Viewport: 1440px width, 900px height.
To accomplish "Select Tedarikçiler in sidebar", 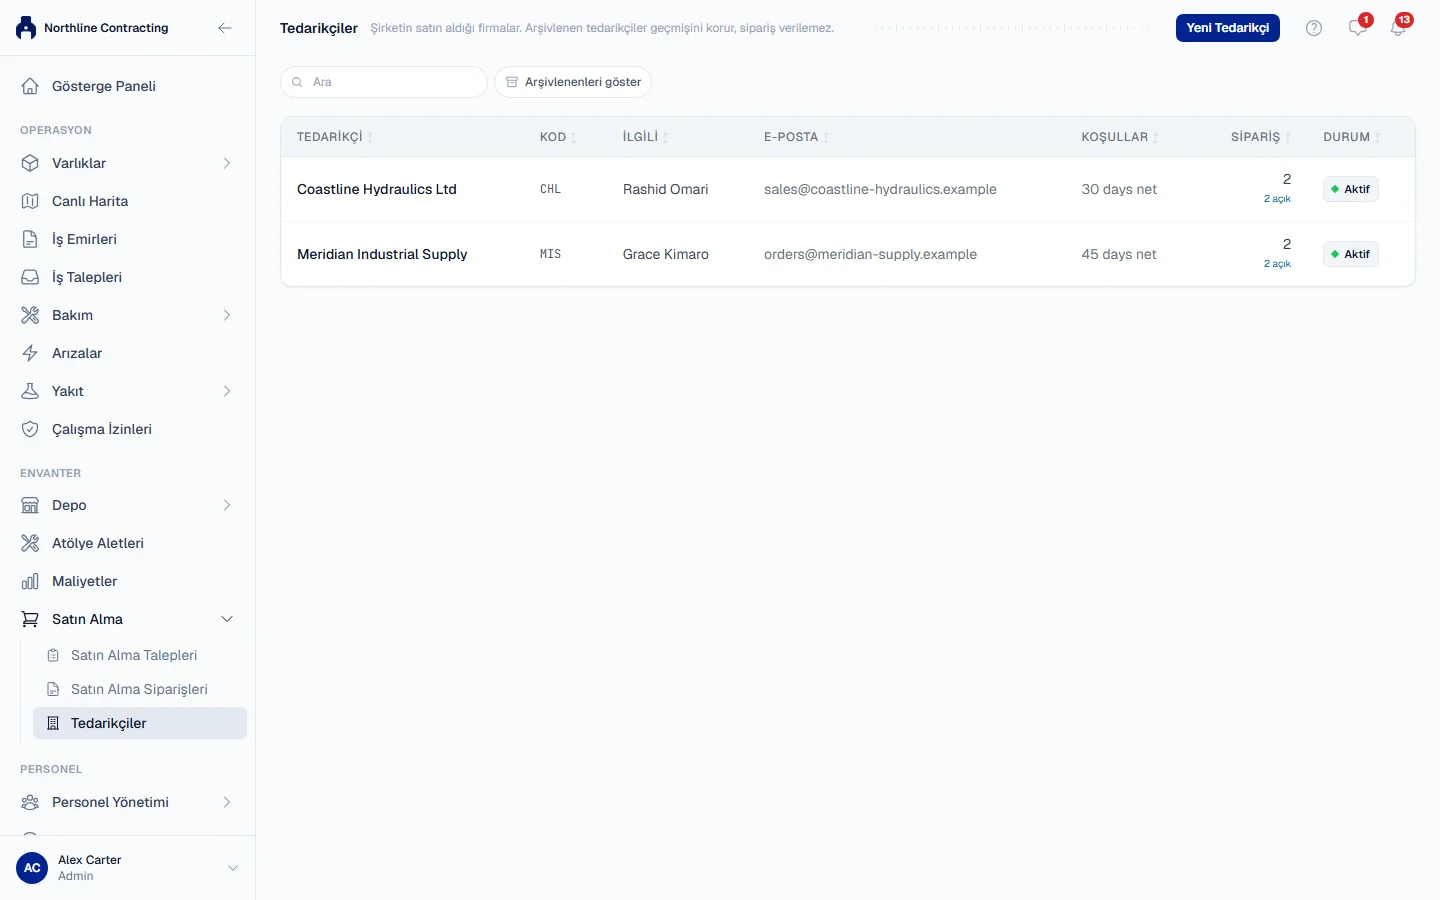I will click(140, 723).
